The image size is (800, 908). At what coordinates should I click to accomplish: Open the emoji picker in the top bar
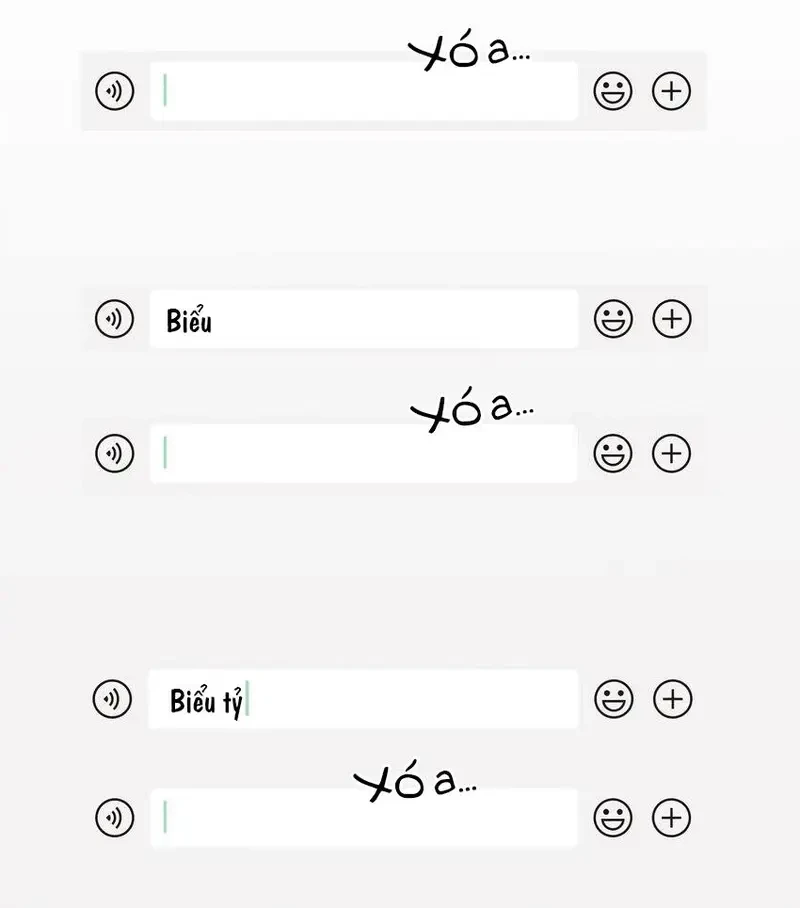coord(612,91)
